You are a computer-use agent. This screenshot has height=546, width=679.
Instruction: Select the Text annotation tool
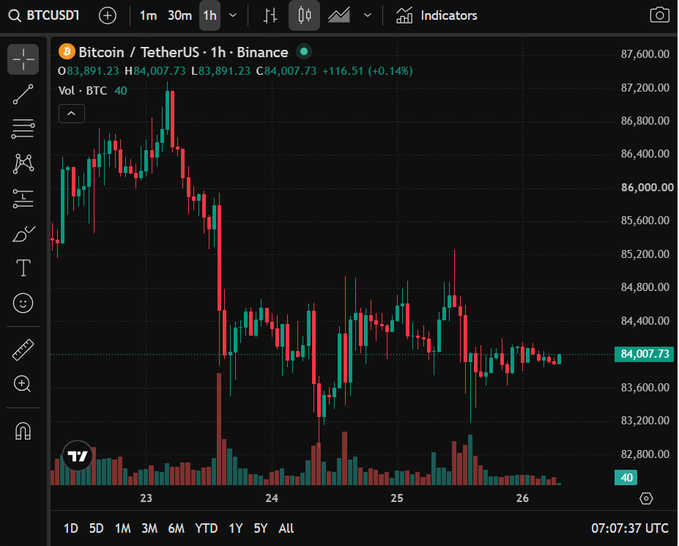click(23, 268)
